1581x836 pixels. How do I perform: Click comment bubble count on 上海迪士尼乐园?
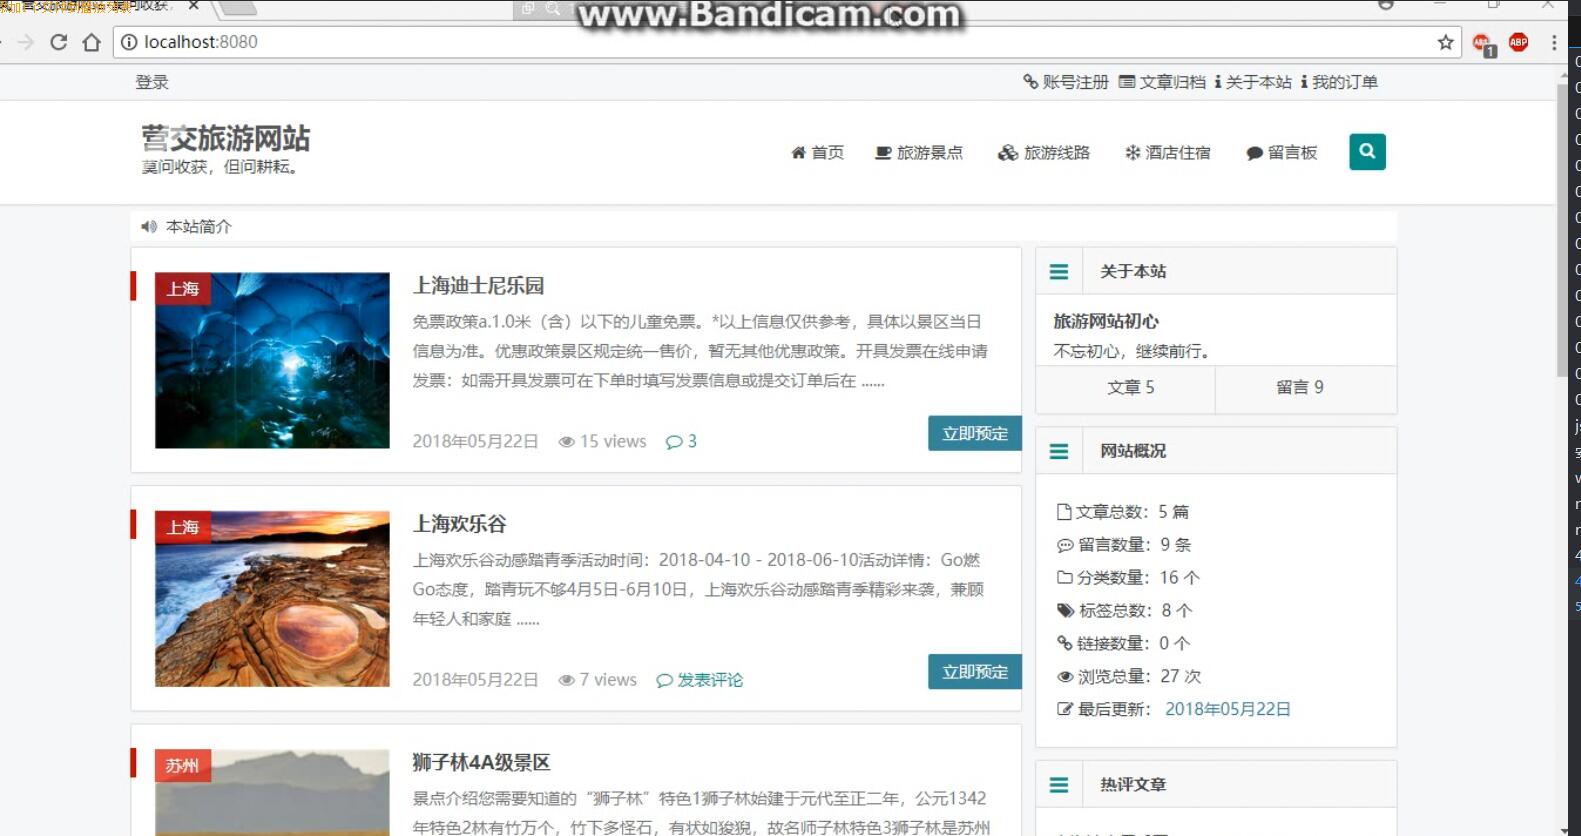(x=681, y=441)
